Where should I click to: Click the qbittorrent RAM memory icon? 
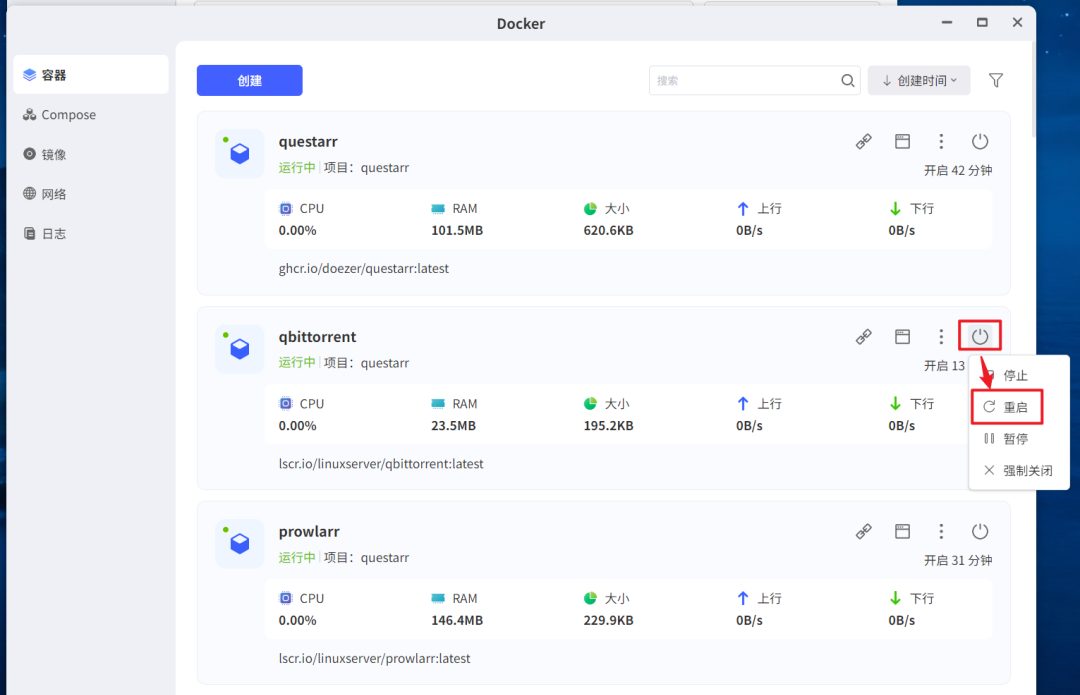click(438, 404)
